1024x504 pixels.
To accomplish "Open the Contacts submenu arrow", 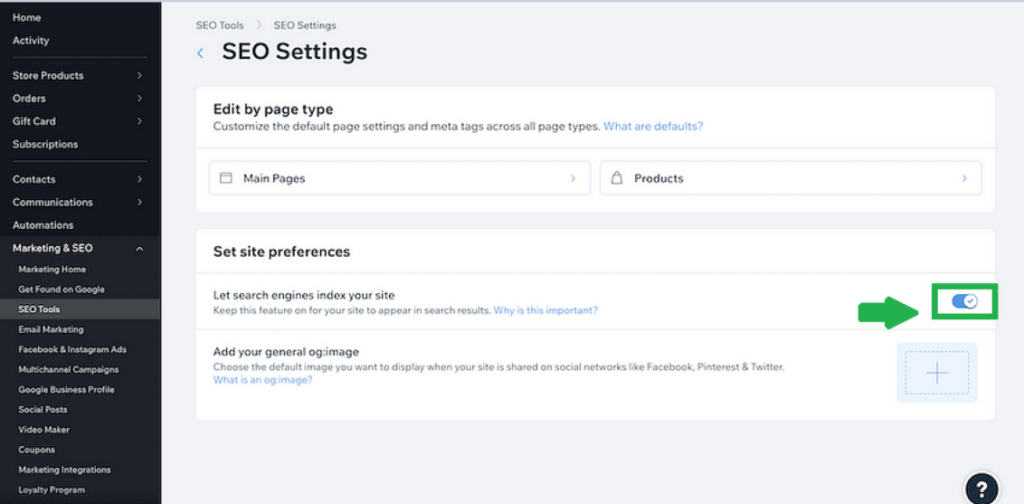I will [x=139, y=180].
